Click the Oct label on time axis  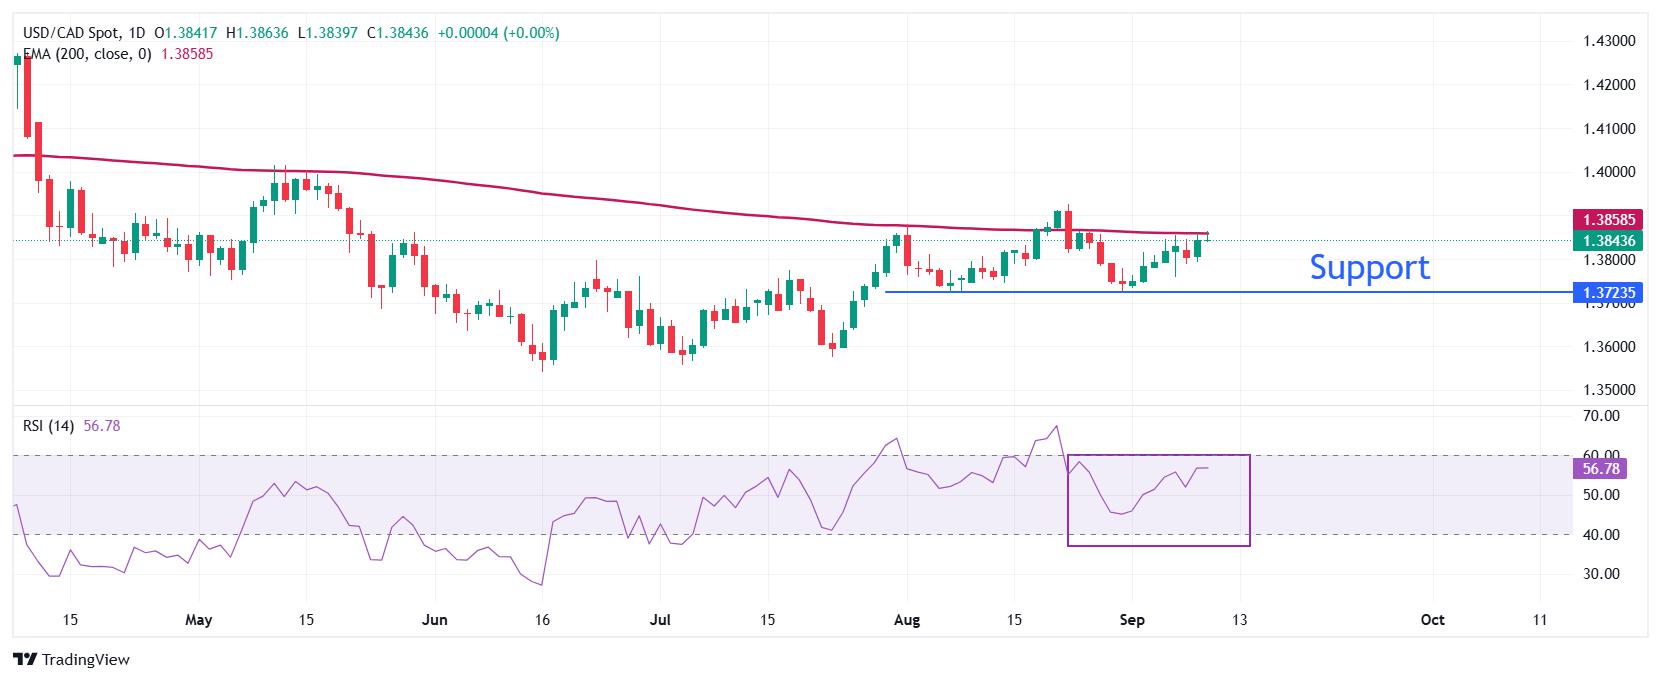click(x=1433, y=620)
